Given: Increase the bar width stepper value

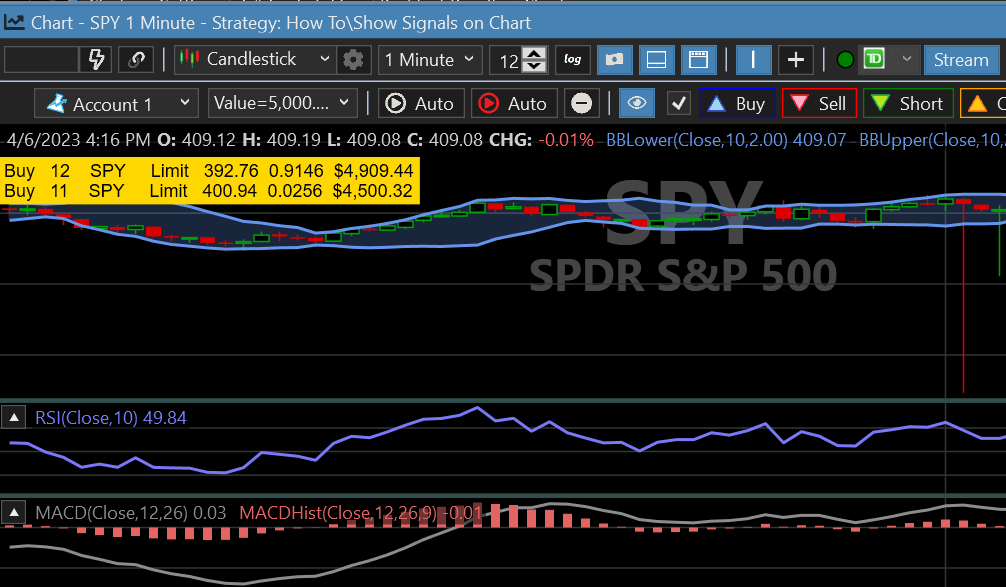Looking at the screenshot, I should point(534,53).
